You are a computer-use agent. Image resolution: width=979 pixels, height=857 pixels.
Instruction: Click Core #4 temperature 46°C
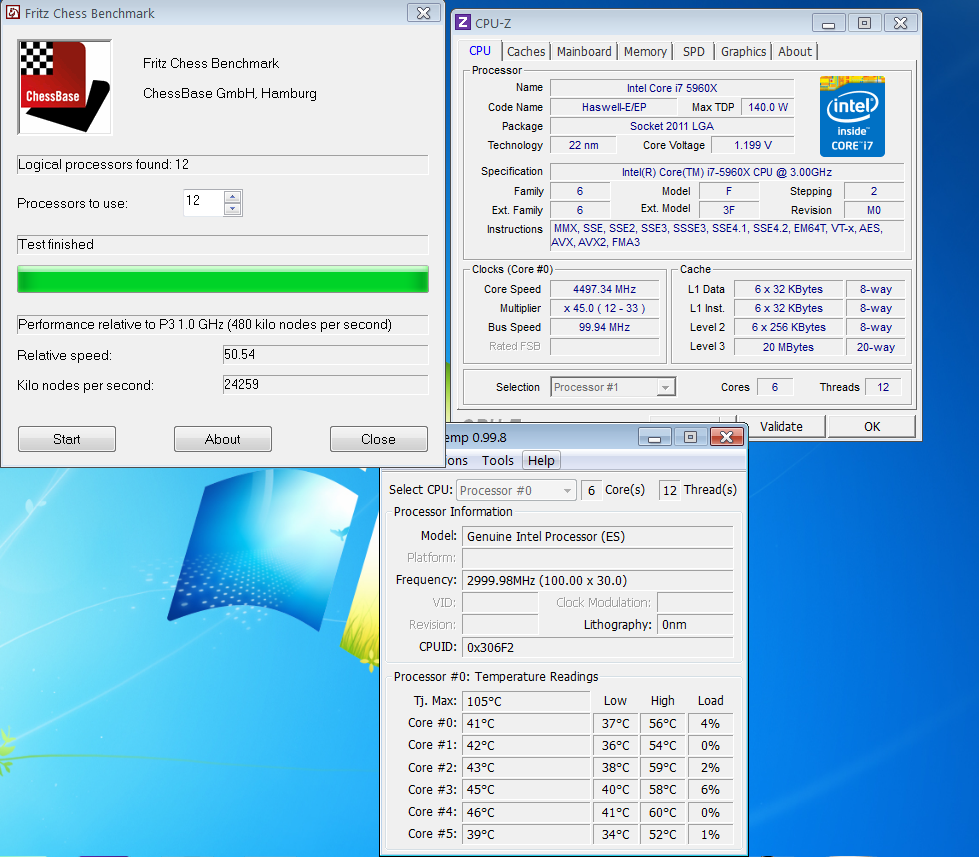pos(526,812)
